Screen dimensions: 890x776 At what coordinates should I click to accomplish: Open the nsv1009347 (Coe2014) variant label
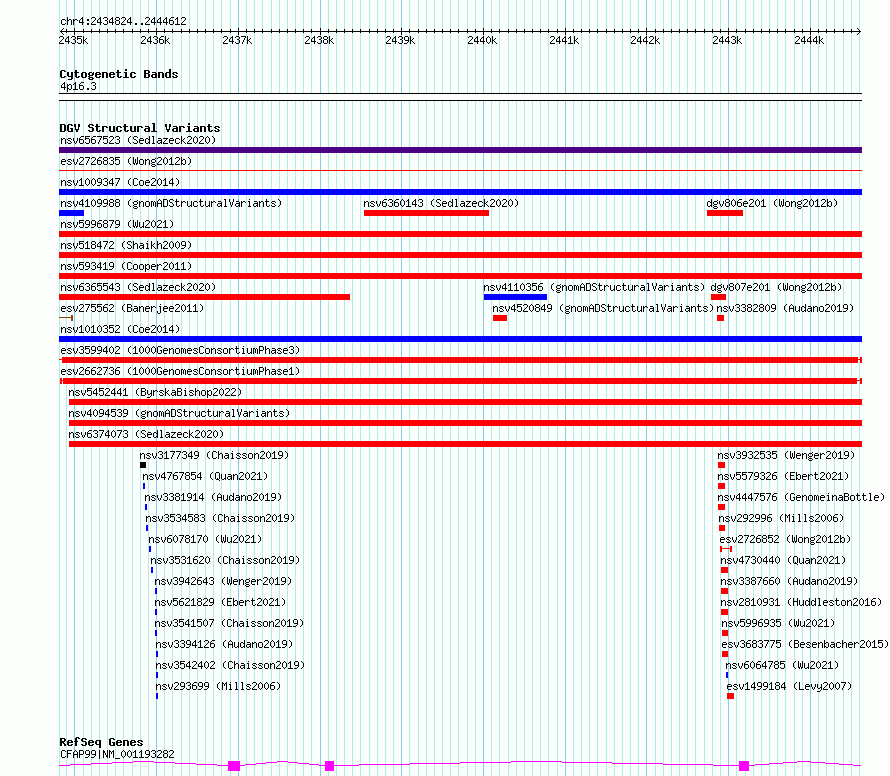pos(120,182)
